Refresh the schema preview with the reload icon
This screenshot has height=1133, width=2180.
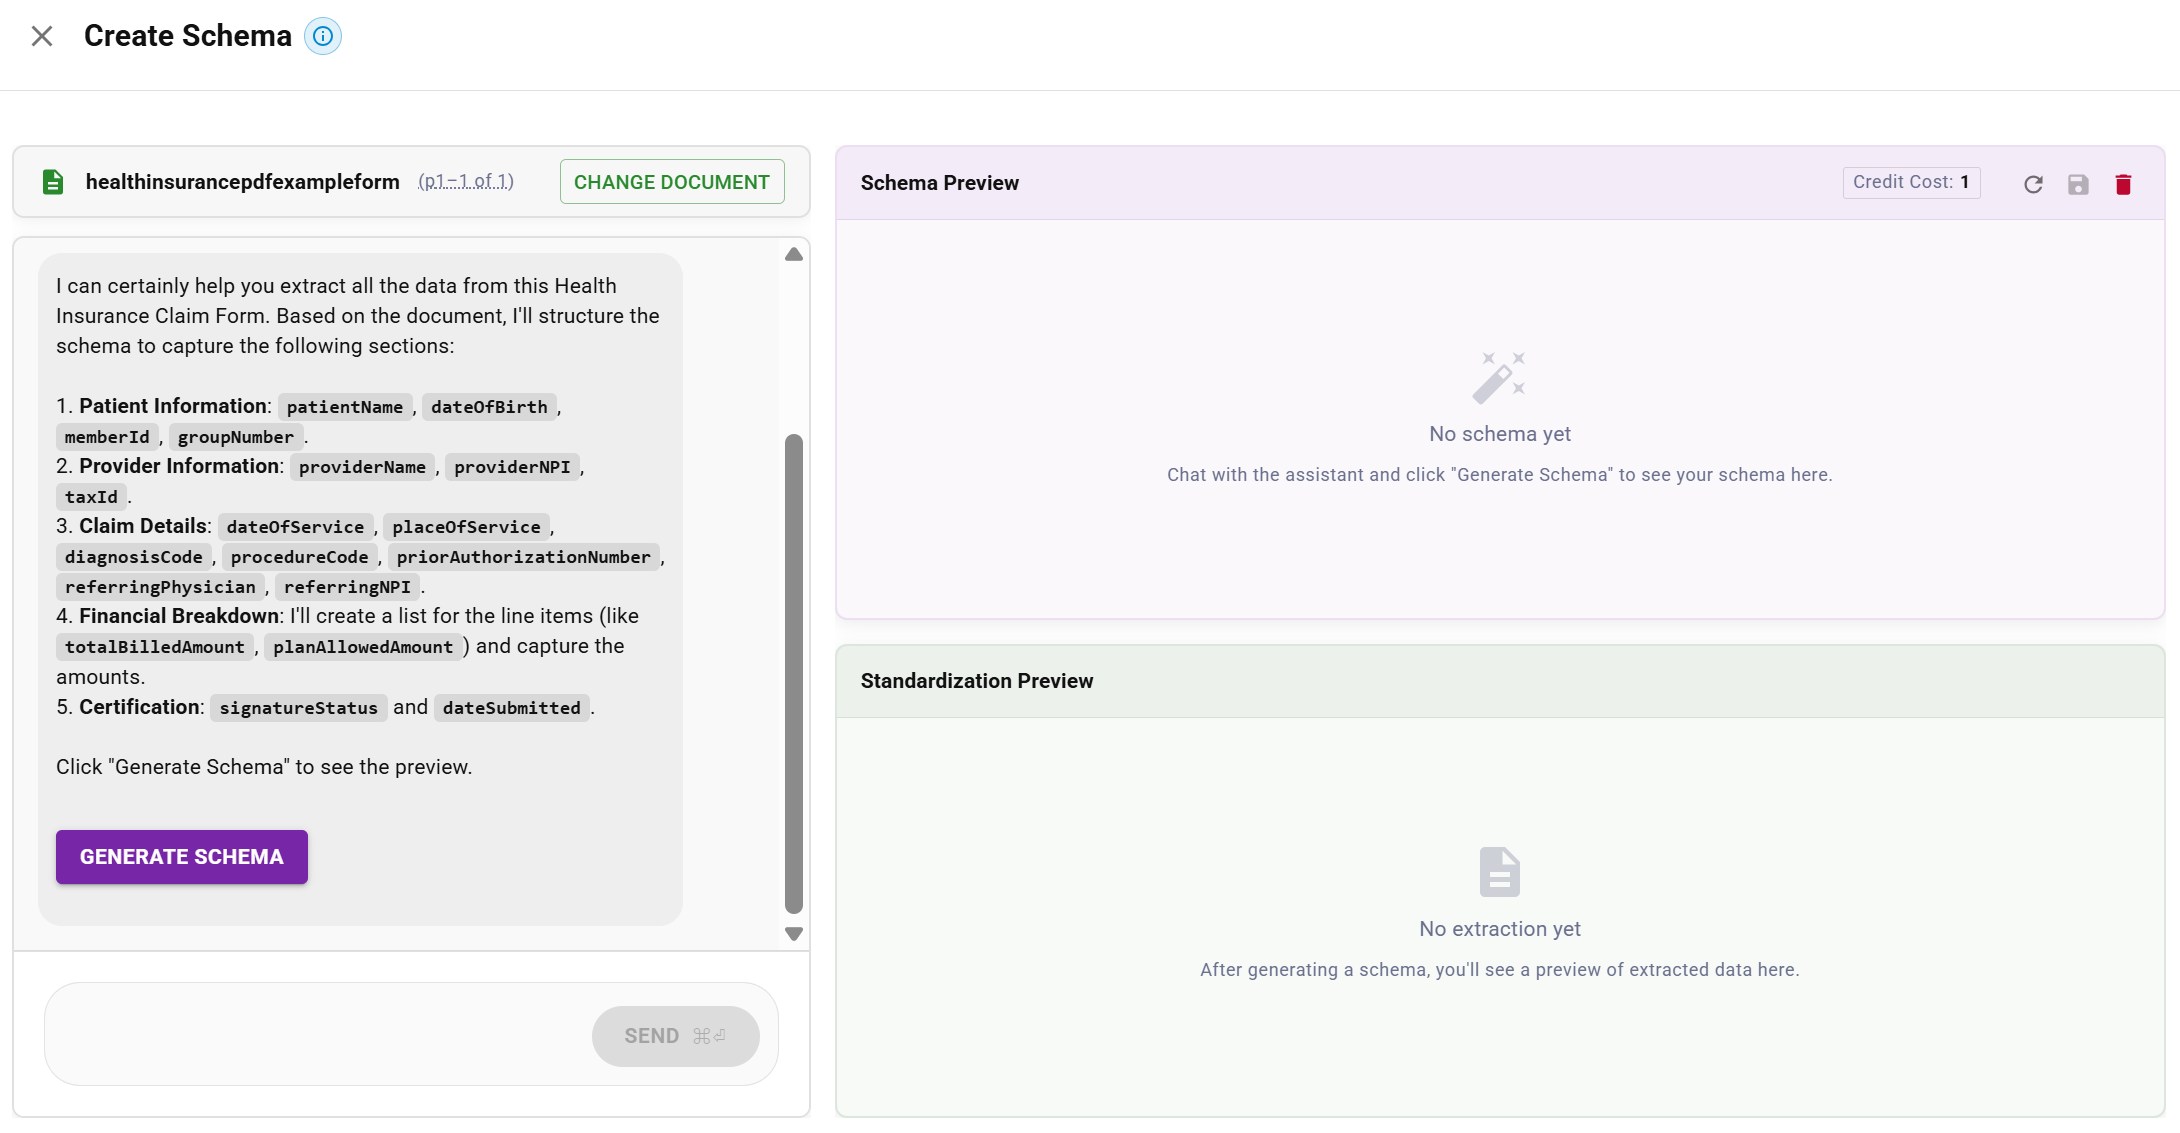tap(2032, 184)
